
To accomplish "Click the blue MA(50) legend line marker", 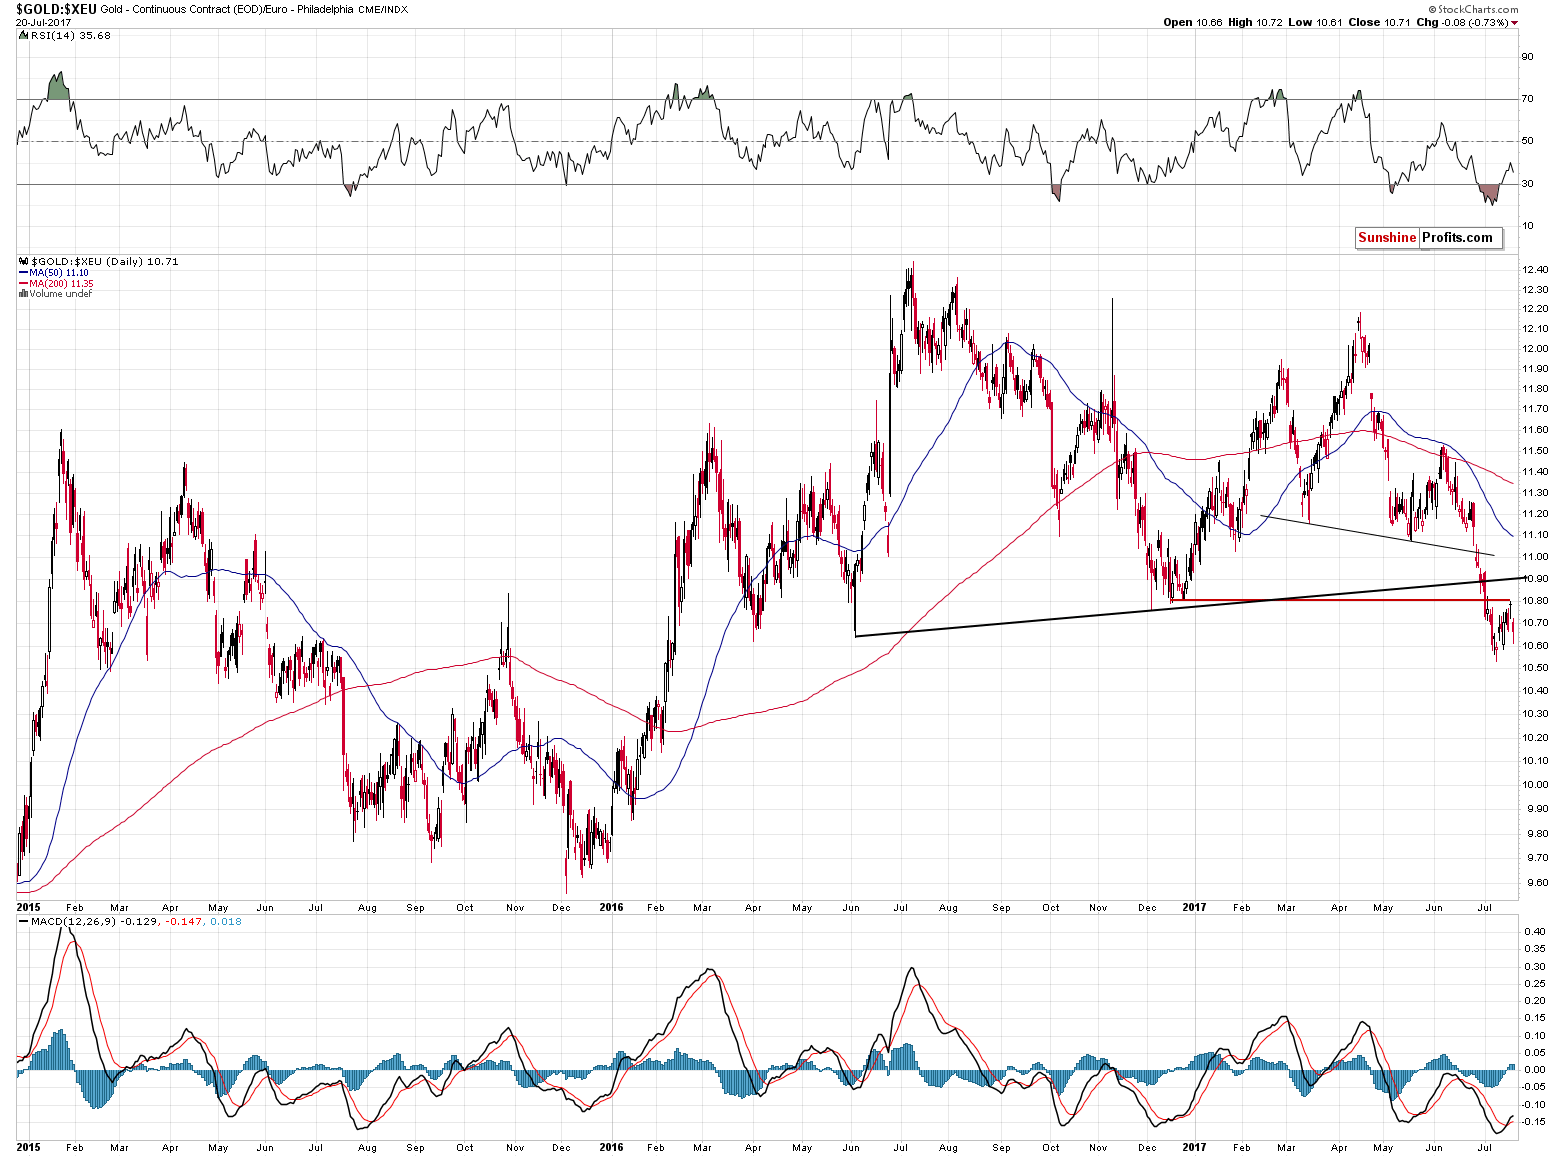I will 23,272.
